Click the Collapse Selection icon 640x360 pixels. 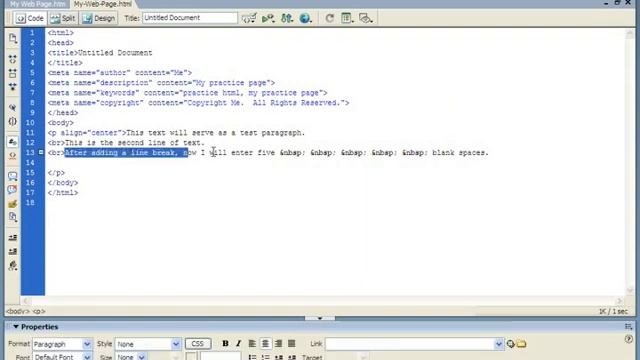coord(13,73)
